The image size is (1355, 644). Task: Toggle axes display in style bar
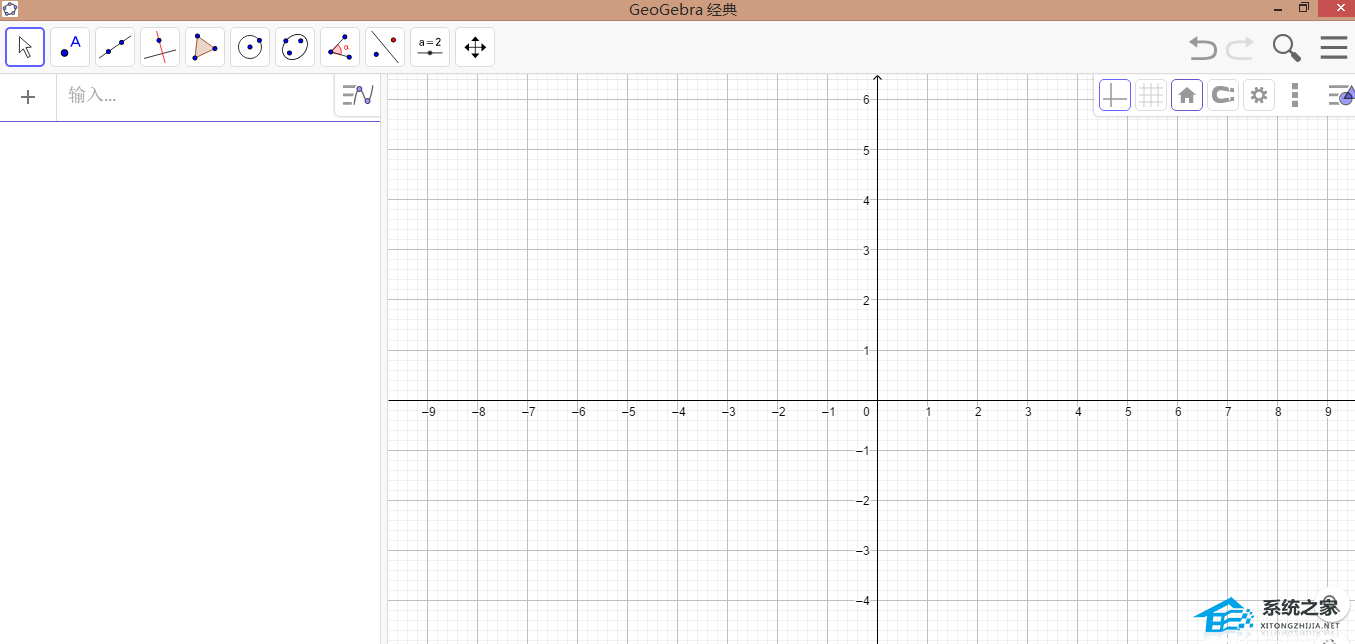(1115, 95)
